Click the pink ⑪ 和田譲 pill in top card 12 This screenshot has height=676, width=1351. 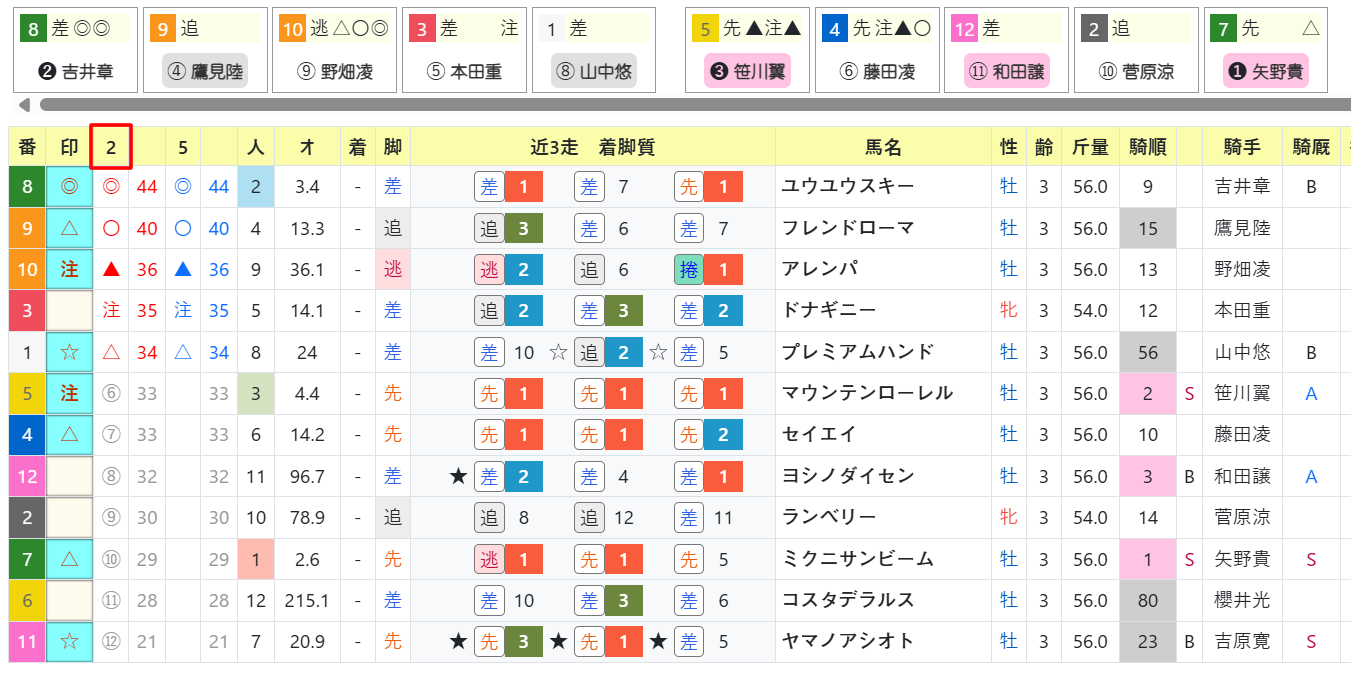[x=1007, y=72]
